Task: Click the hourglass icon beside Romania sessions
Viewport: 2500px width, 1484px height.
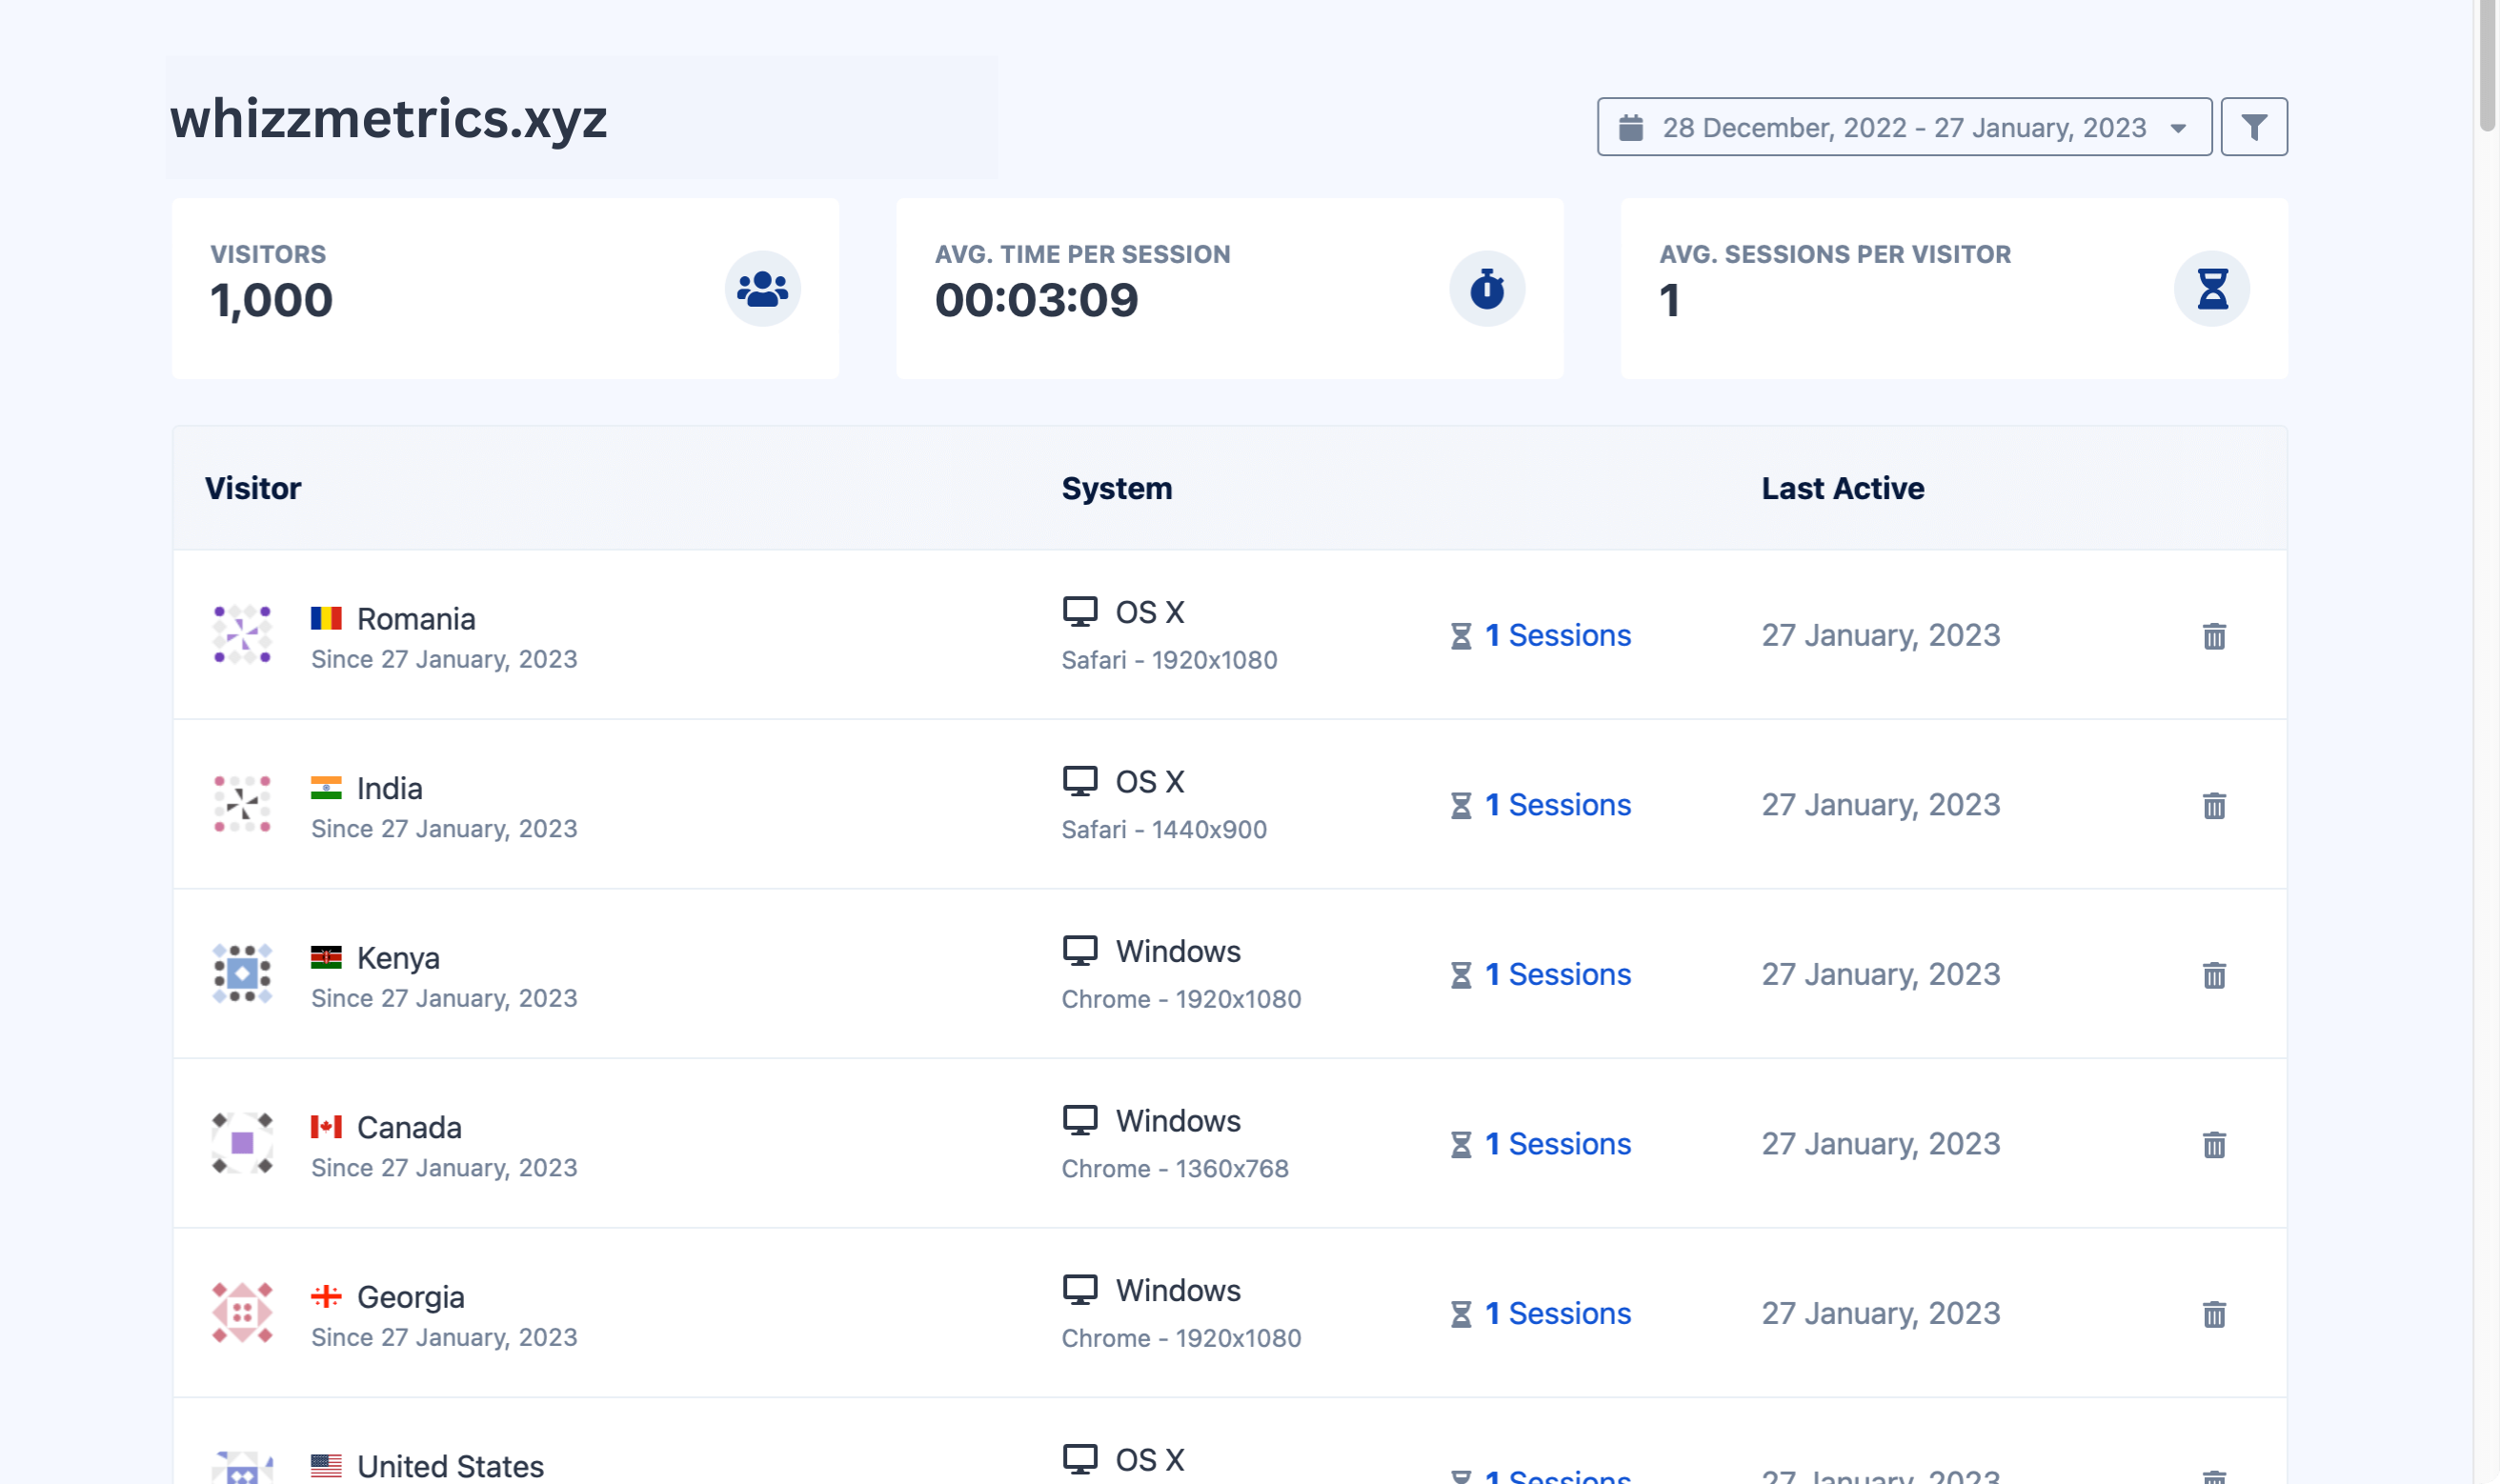Action: point(1461,637)
